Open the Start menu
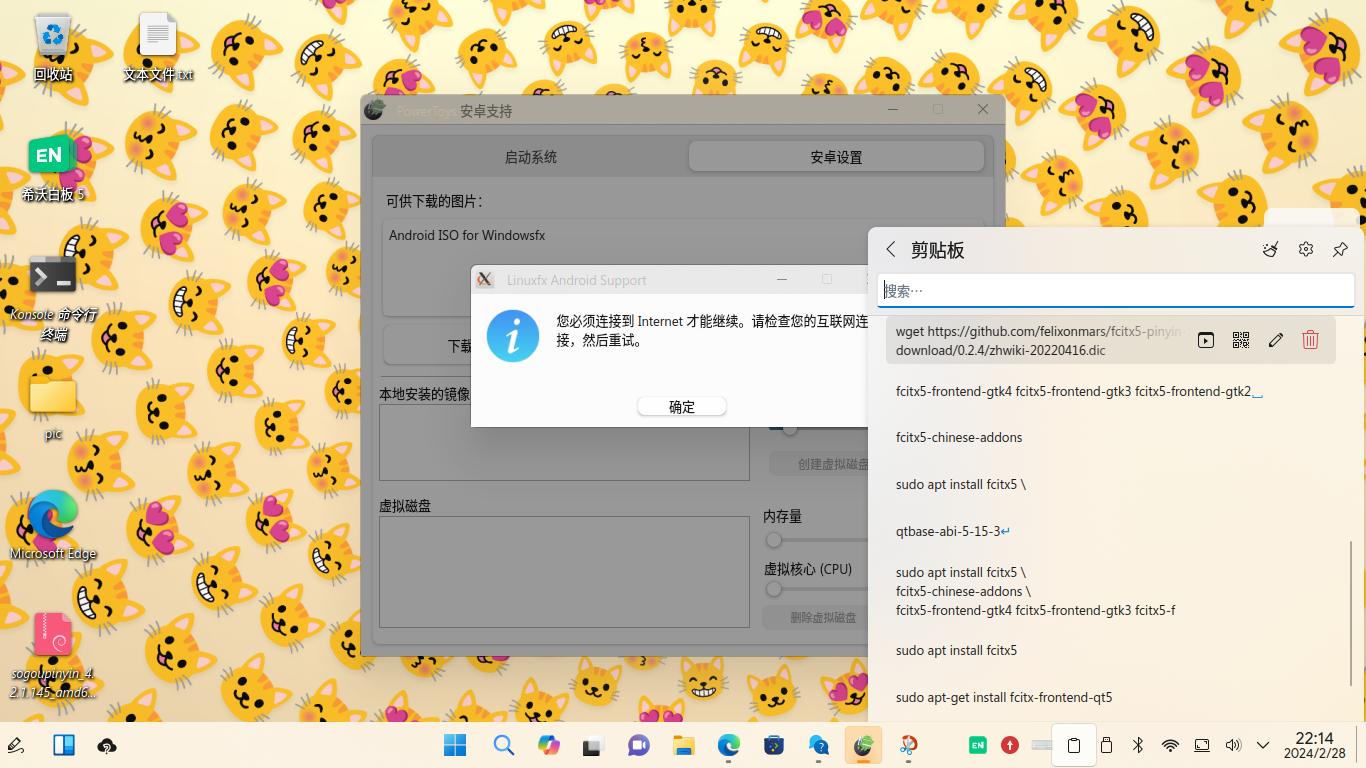Viewport: 1366px width, 768px height. [x=455, y=745]
